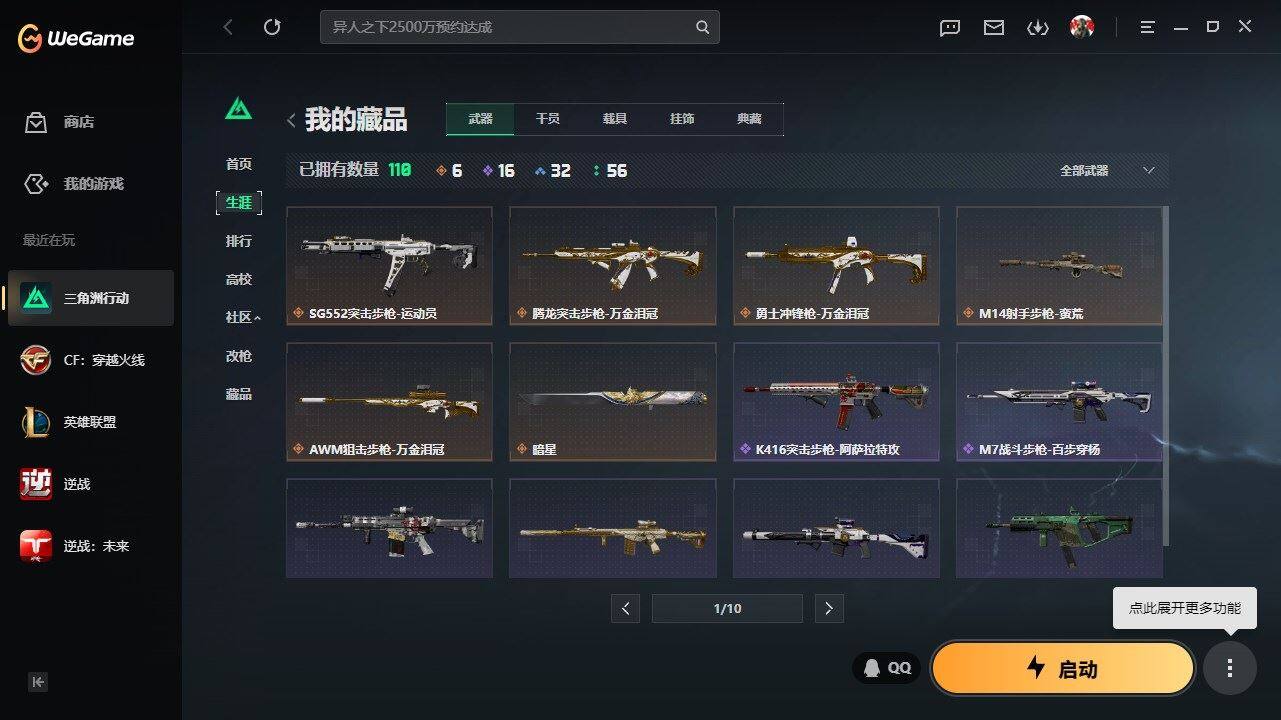The image size is (1281, 720).
Task: Expand the 社区 submenu chevron
Action: (x=257, y=318)
